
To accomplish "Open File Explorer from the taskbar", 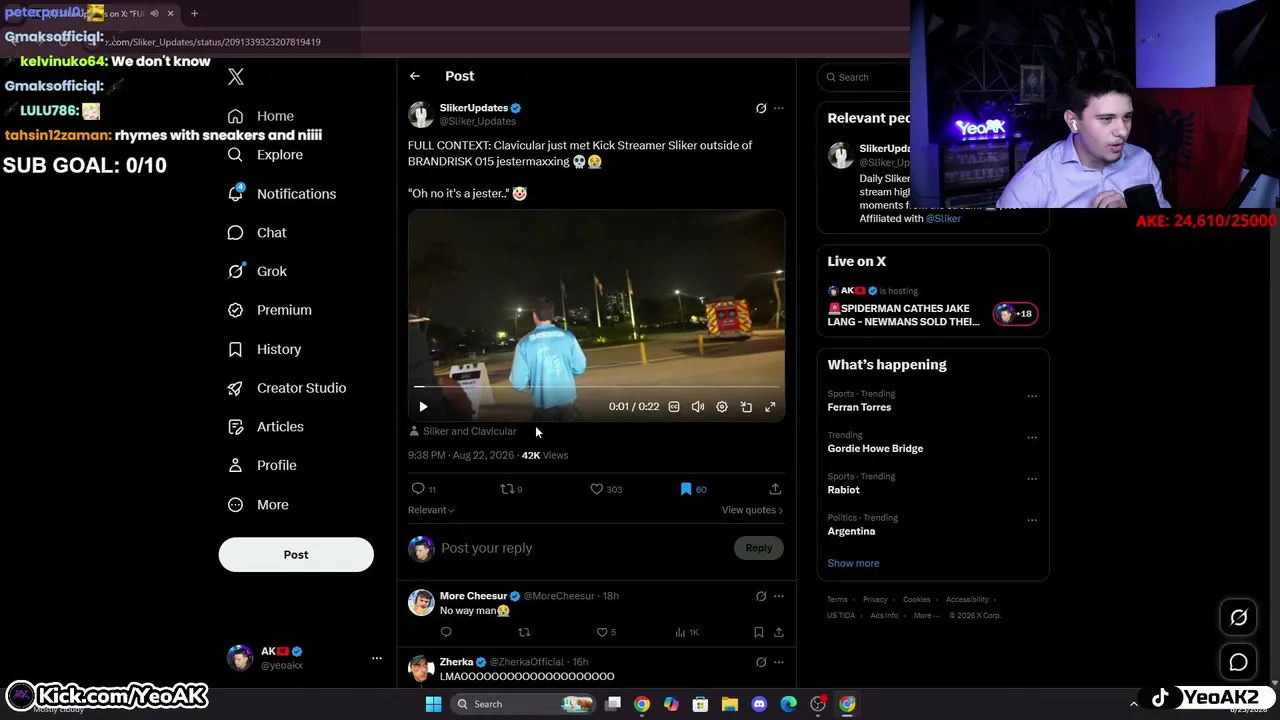I will pos(730,704).
